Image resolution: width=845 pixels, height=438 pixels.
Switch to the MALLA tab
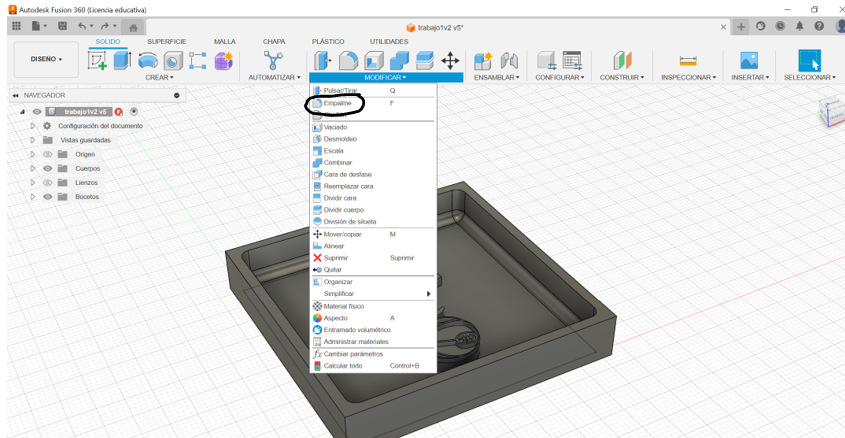coord(225,41)
